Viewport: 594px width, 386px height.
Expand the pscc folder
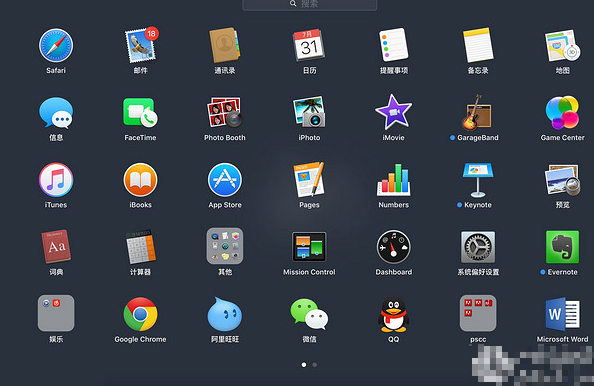[478, 313]
